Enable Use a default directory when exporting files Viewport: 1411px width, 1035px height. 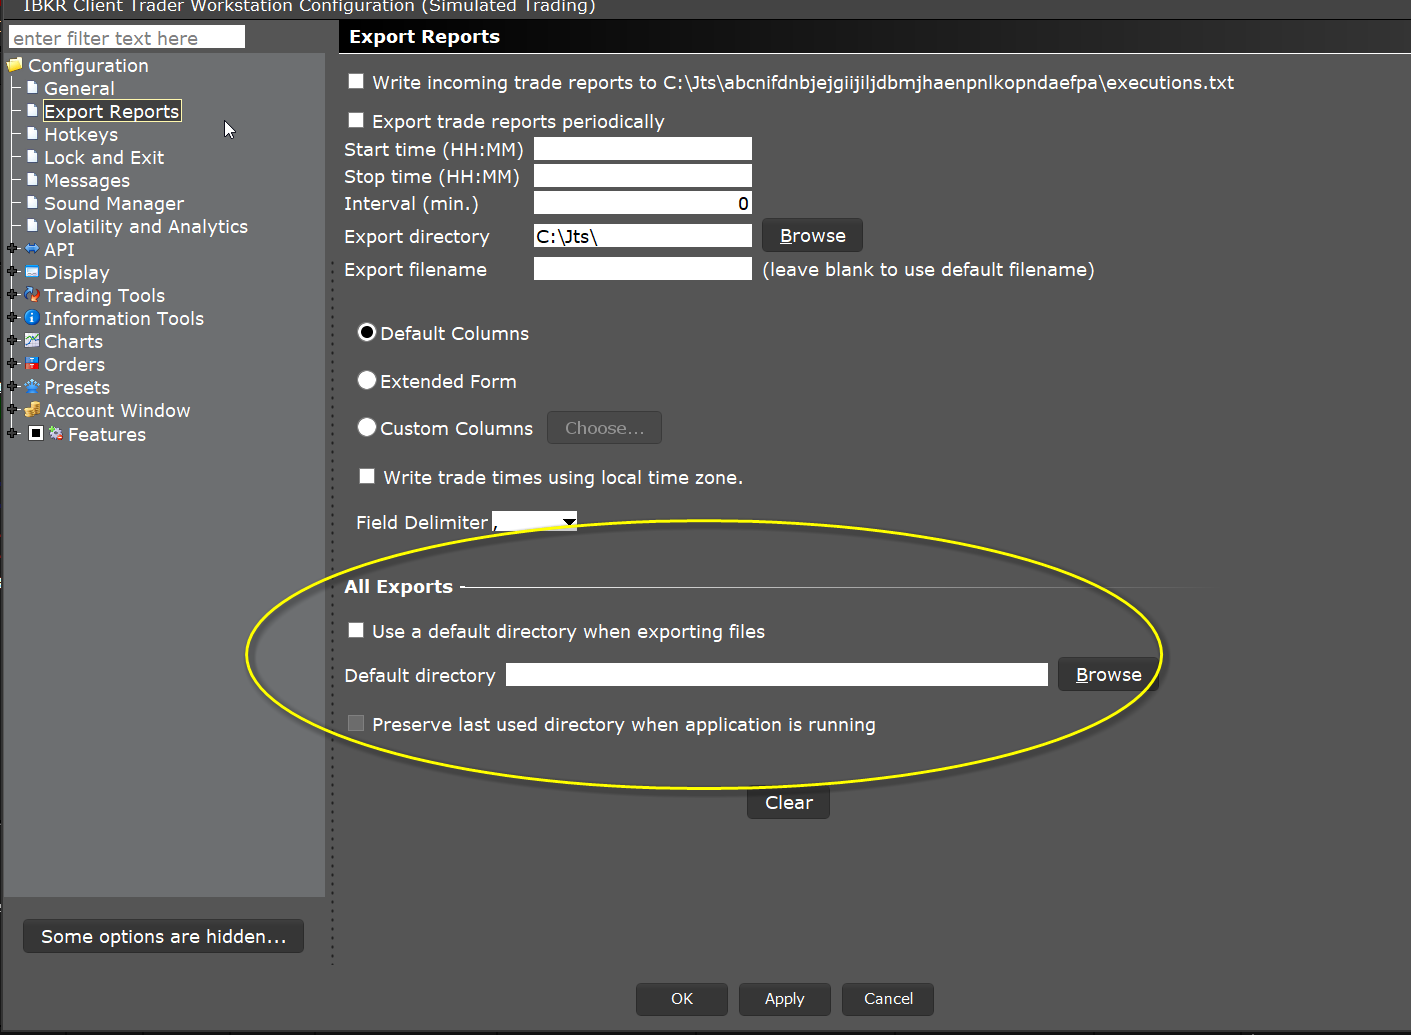(x=356, y=630)
